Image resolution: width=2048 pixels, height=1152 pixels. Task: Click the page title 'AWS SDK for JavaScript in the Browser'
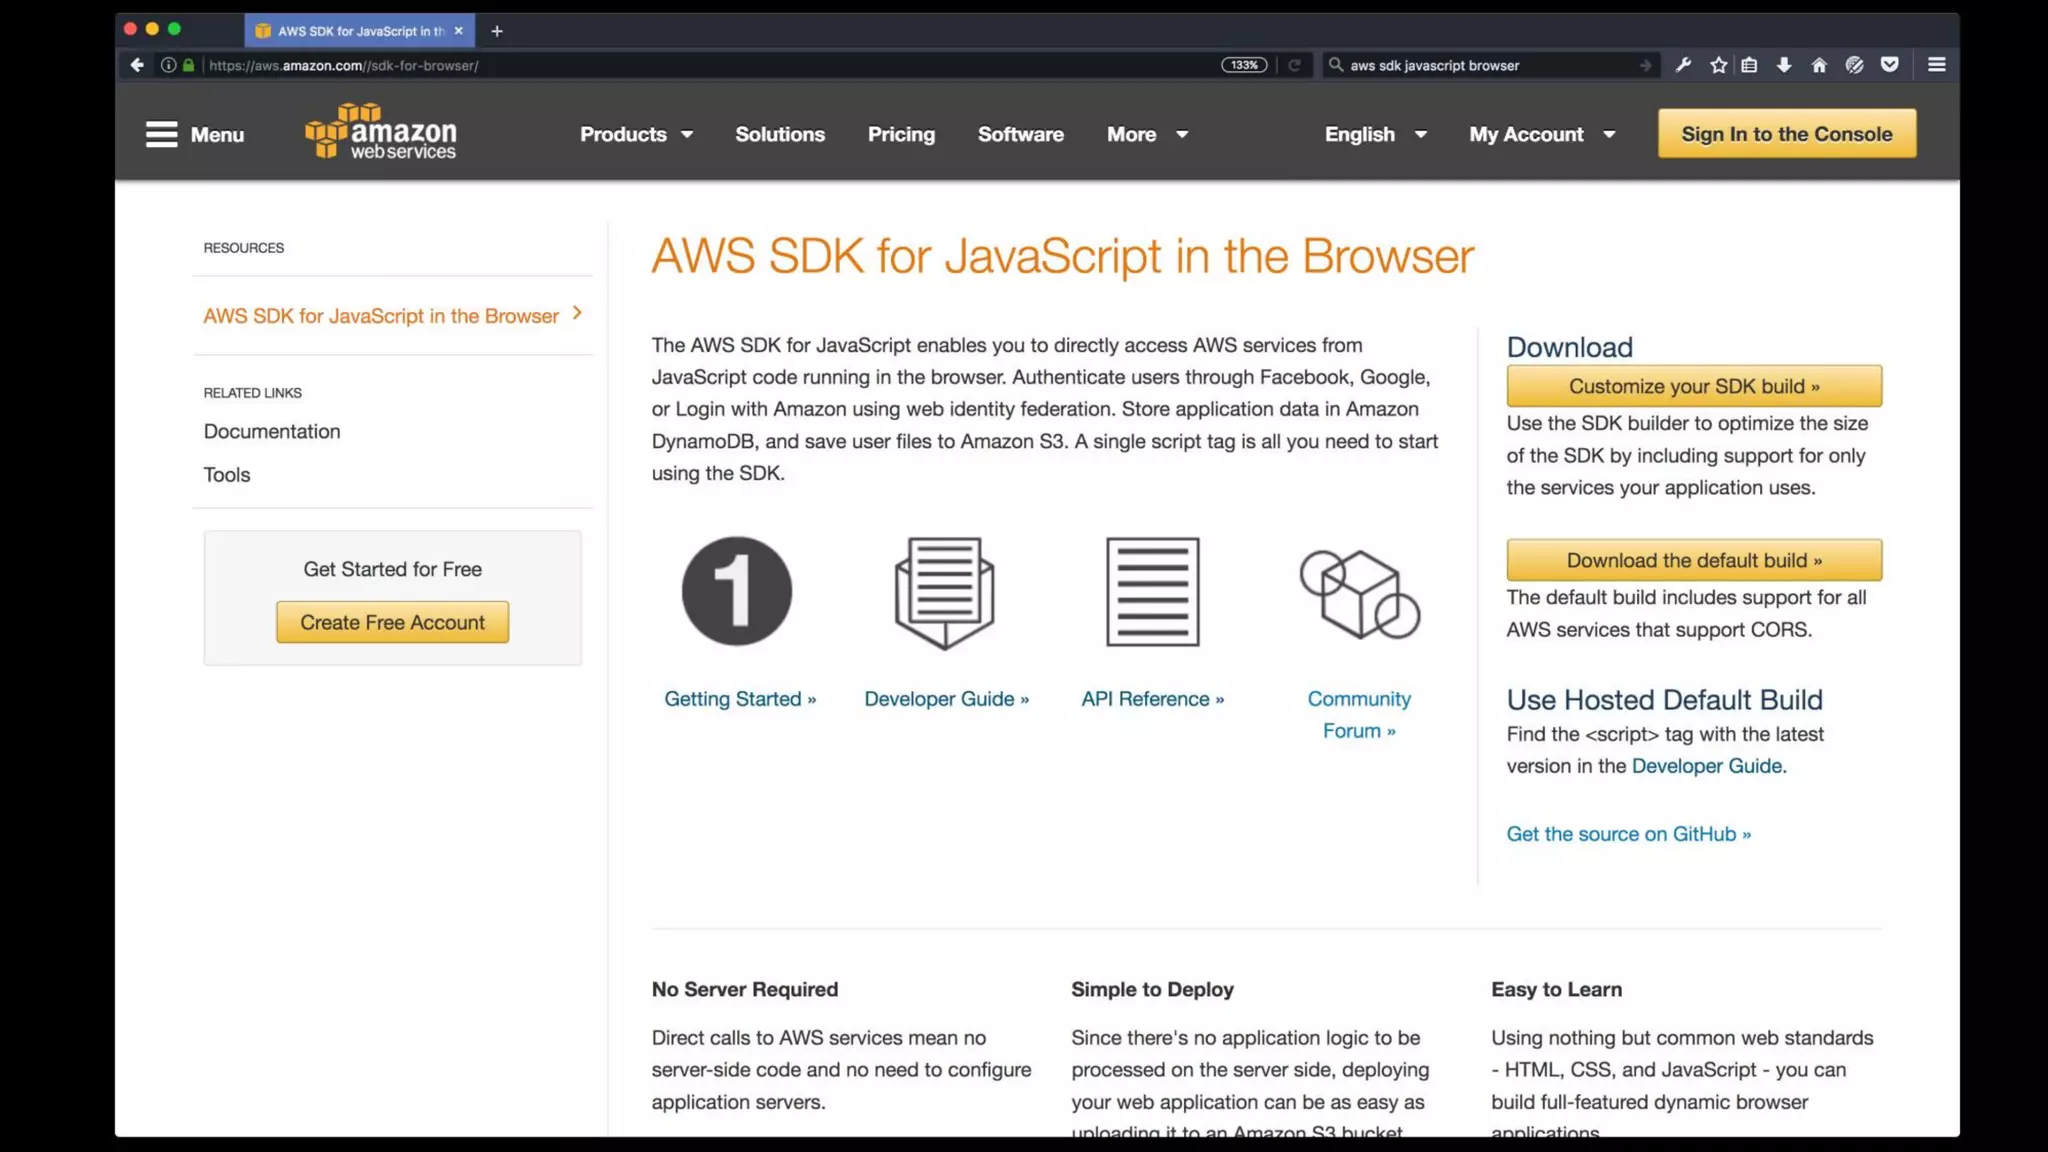1063,256
